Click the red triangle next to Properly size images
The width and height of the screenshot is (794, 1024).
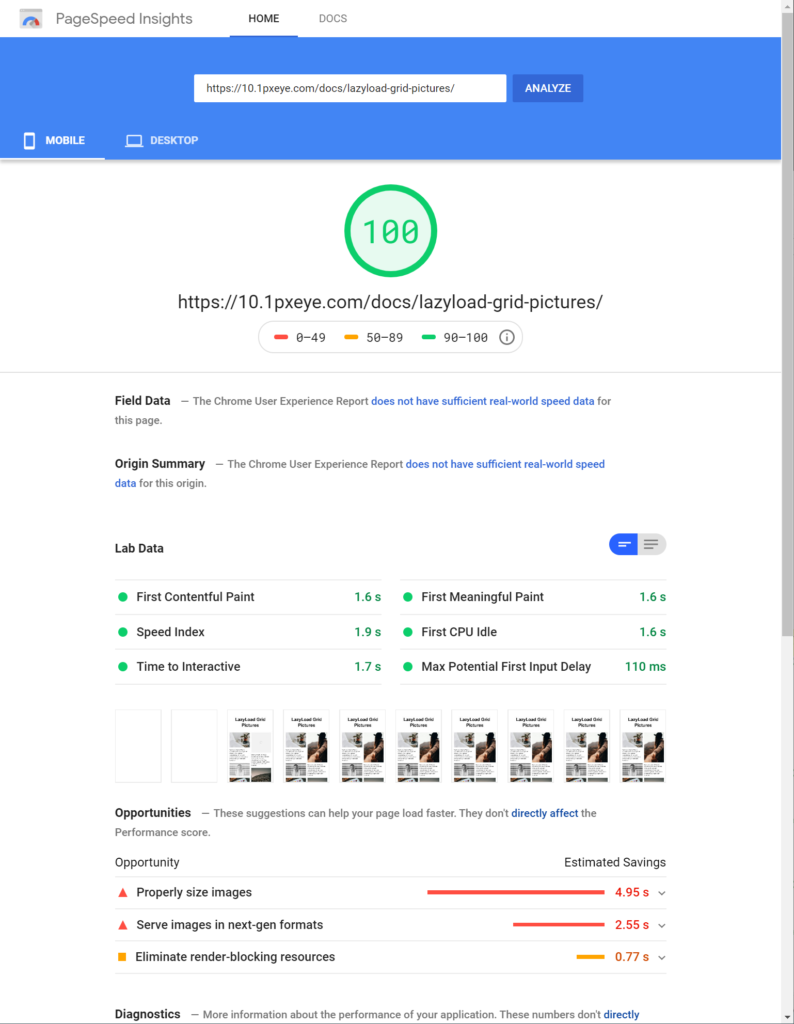pyautogui.click(x=123, y=892)
